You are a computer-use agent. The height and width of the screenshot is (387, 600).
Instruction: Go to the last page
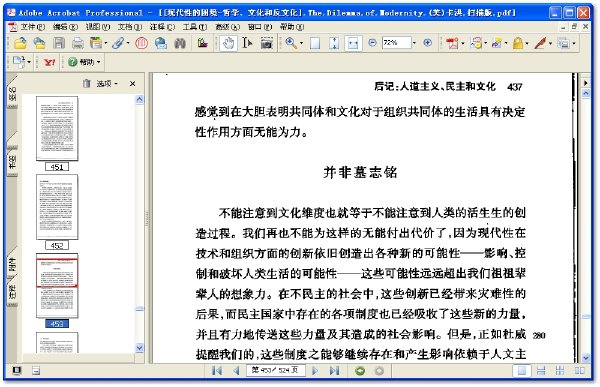click(334, 371)
